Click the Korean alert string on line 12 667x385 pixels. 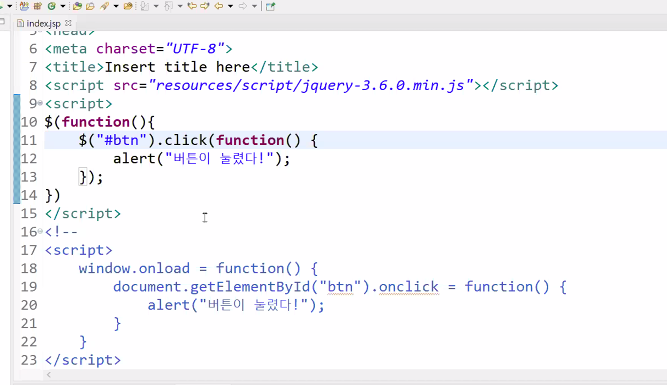[x=220, y=158]
